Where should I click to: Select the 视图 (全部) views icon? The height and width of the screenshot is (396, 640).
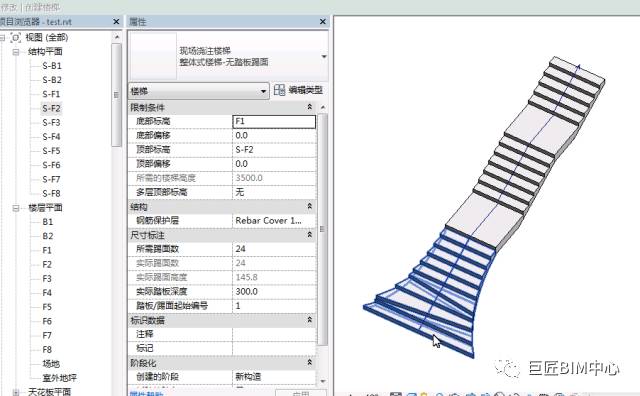pyautogui.click(x=16, y=38)
